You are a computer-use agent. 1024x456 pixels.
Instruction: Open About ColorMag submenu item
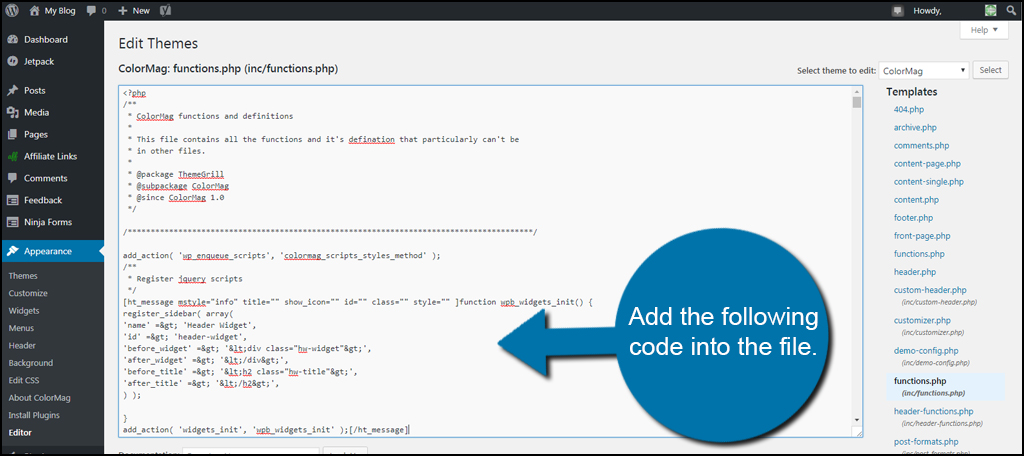coord(39,398)
